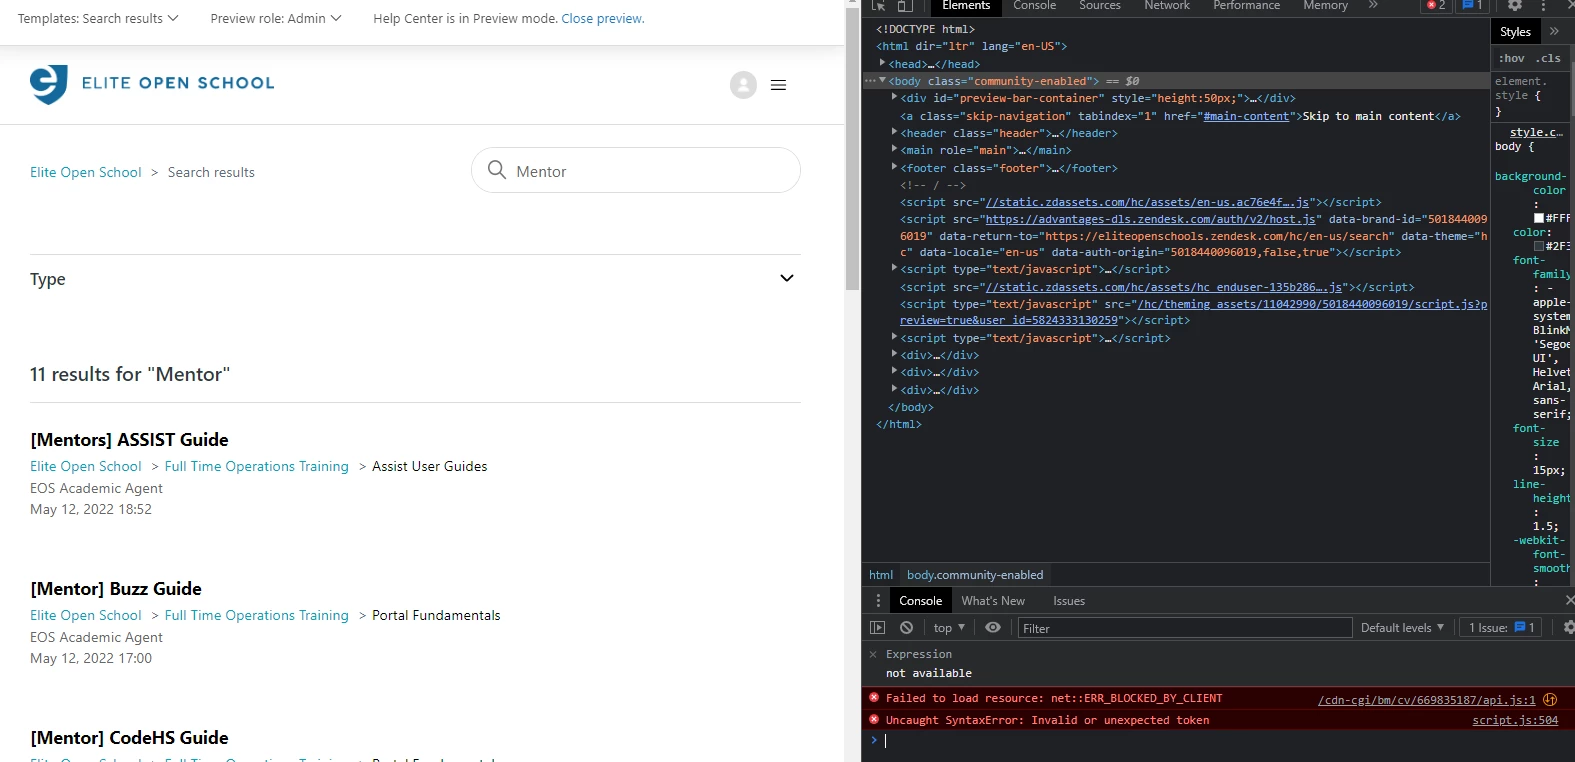1575x762 pixels.
Task: Expand preview-bar-container div node
Action: point(894,97)
